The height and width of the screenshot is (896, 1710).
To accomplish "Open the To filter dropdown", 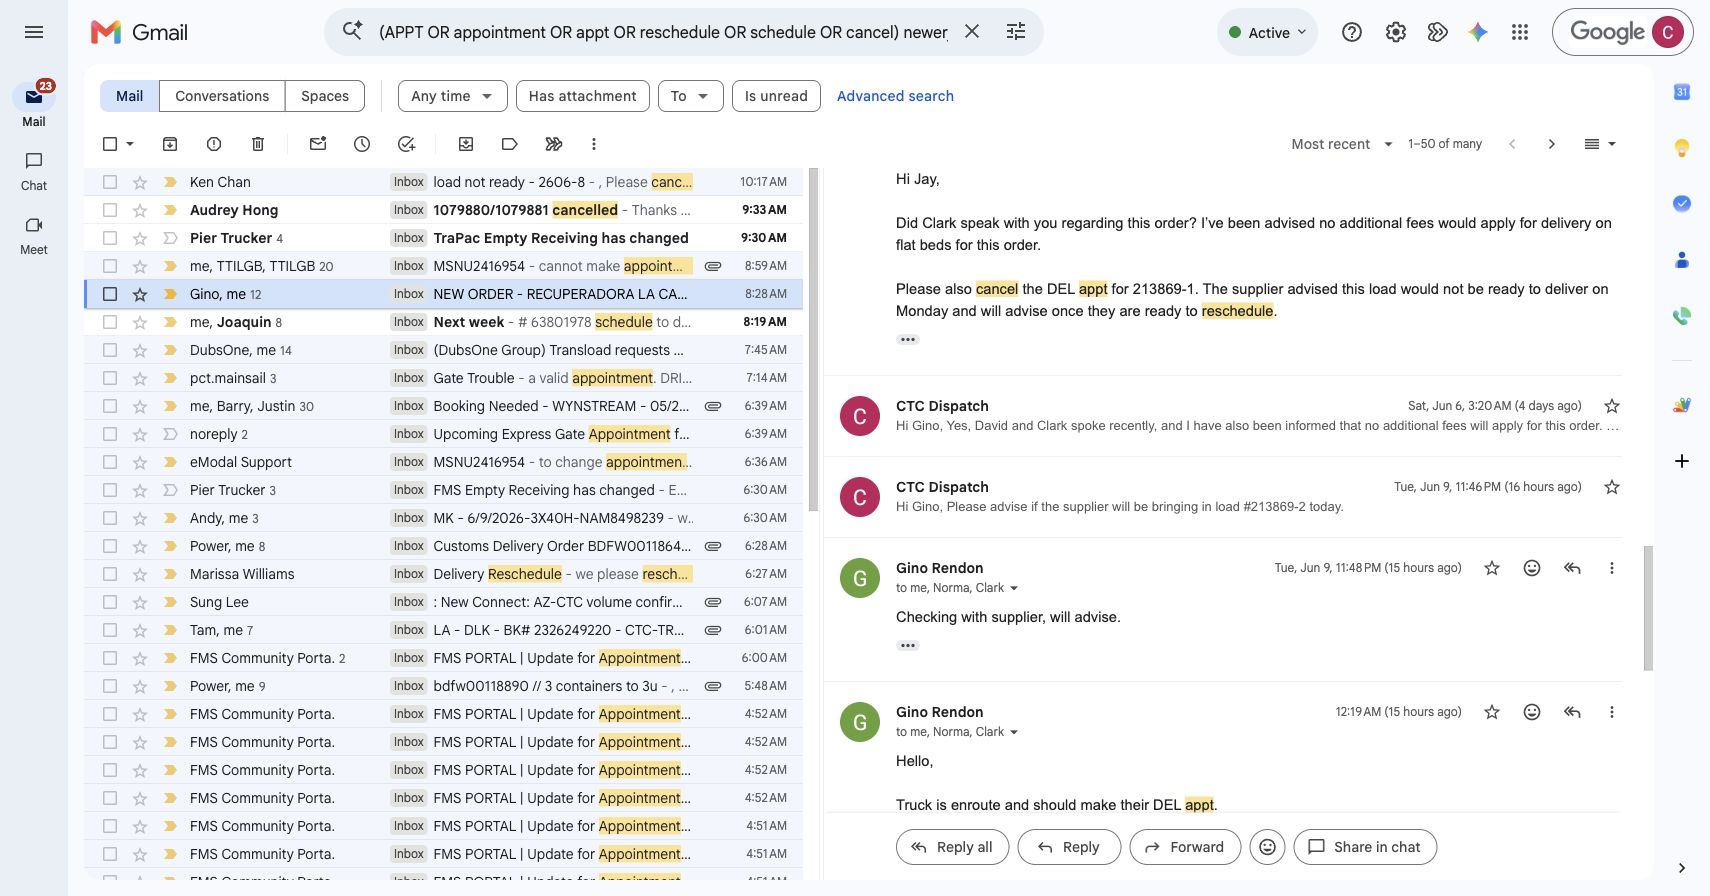I will (690, 96).
